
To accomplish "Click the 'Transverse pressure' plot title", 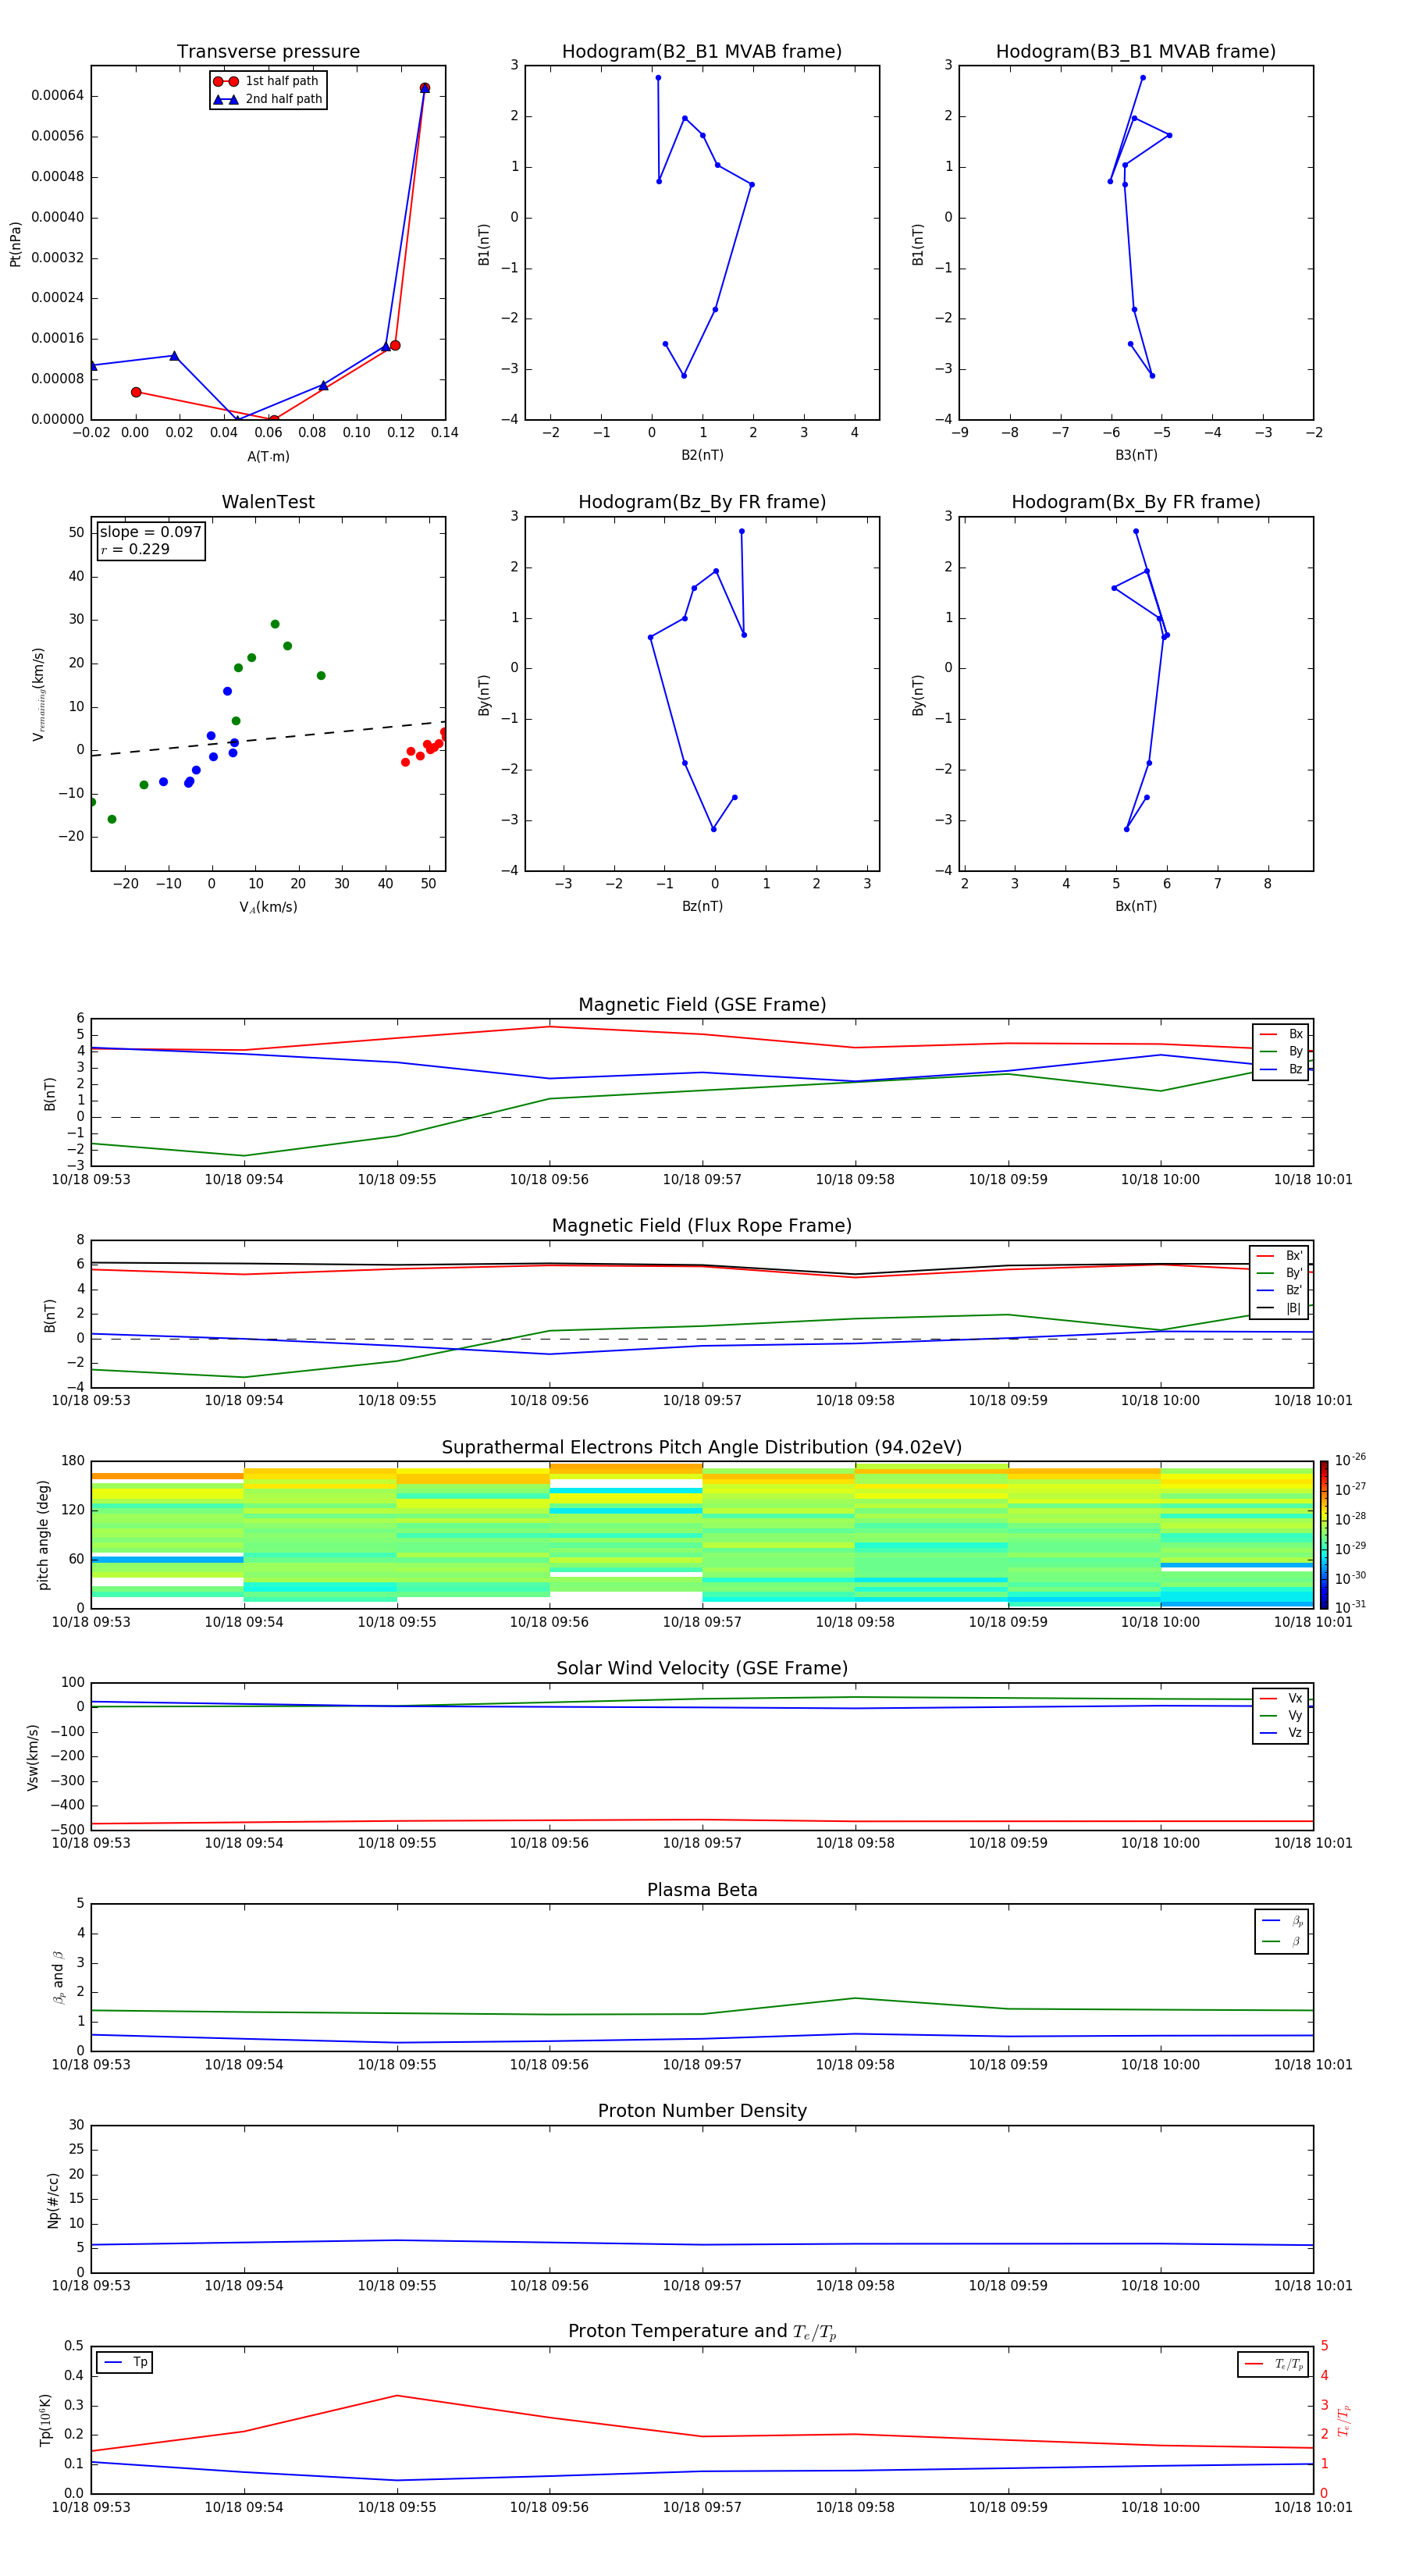I will [x=268, y=52].
